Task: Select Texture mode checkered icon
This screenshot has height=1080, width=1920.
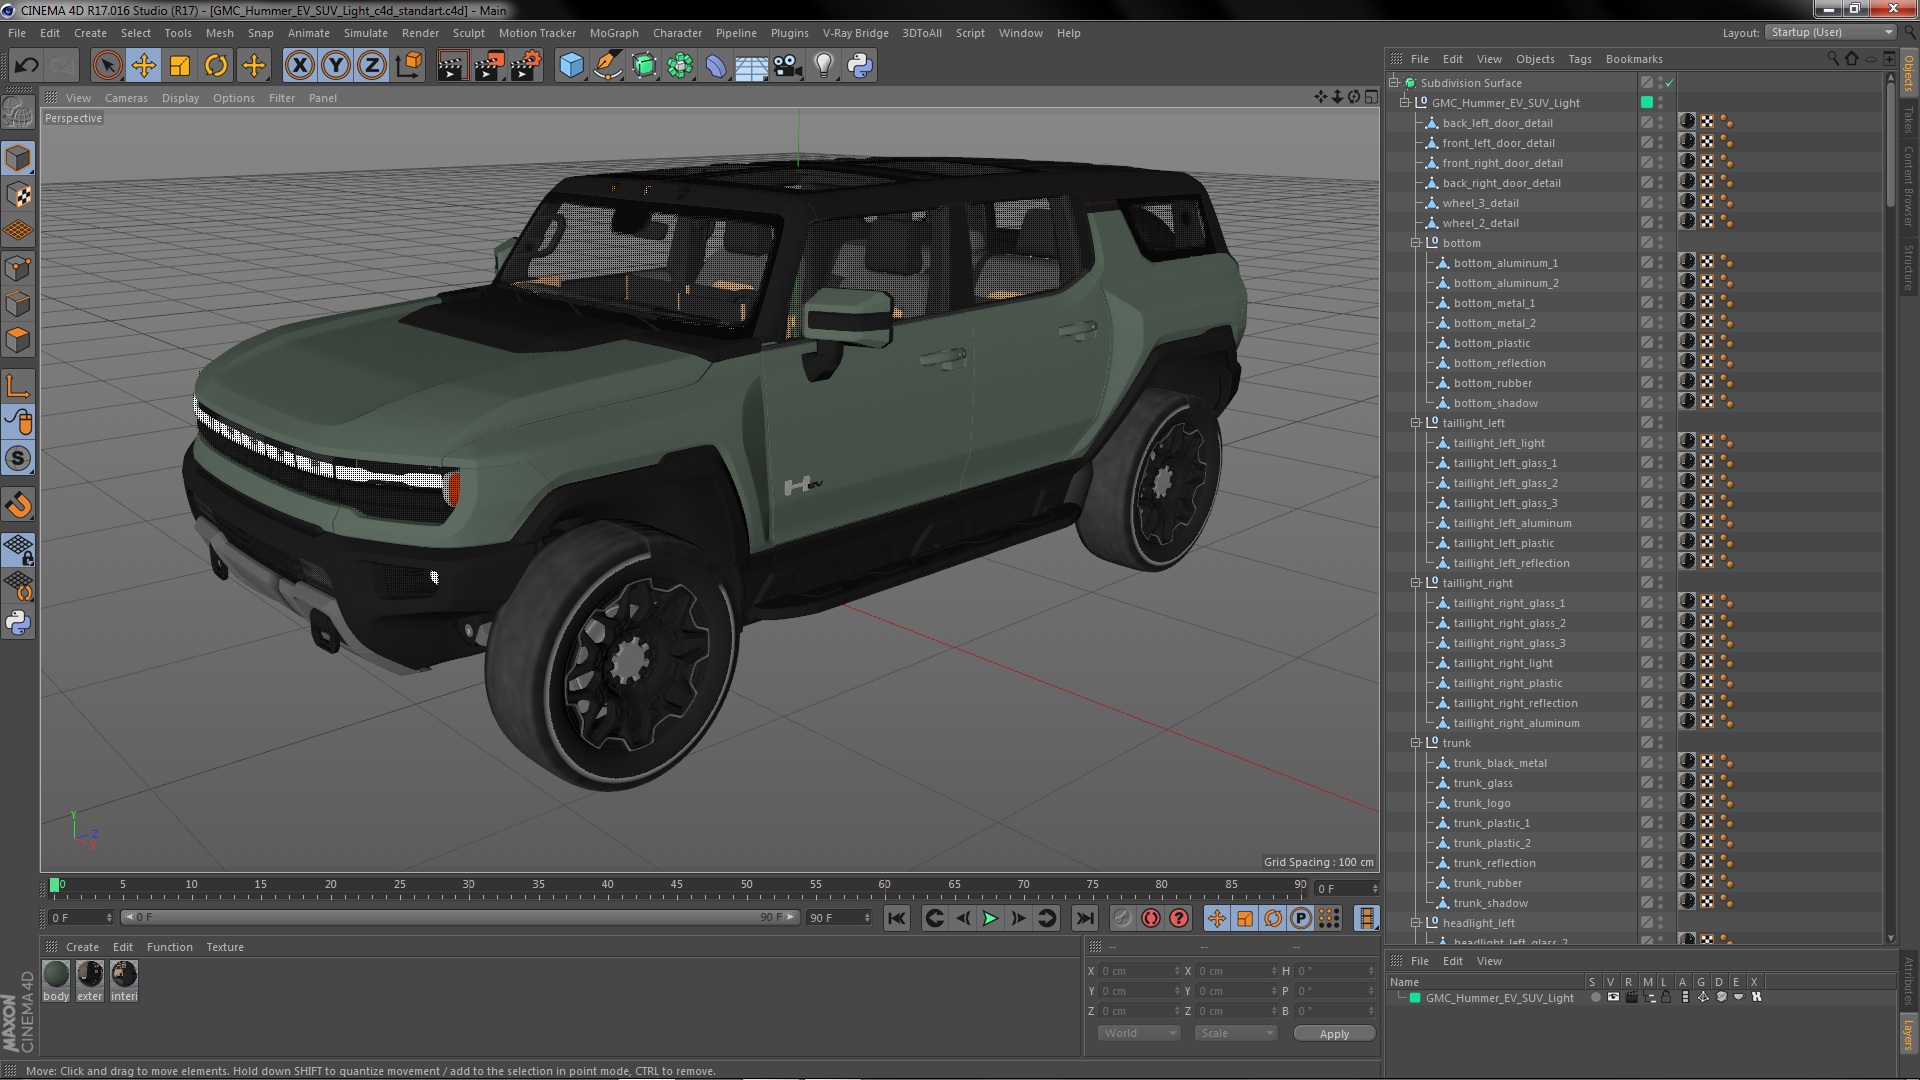Action: (18, 195)
